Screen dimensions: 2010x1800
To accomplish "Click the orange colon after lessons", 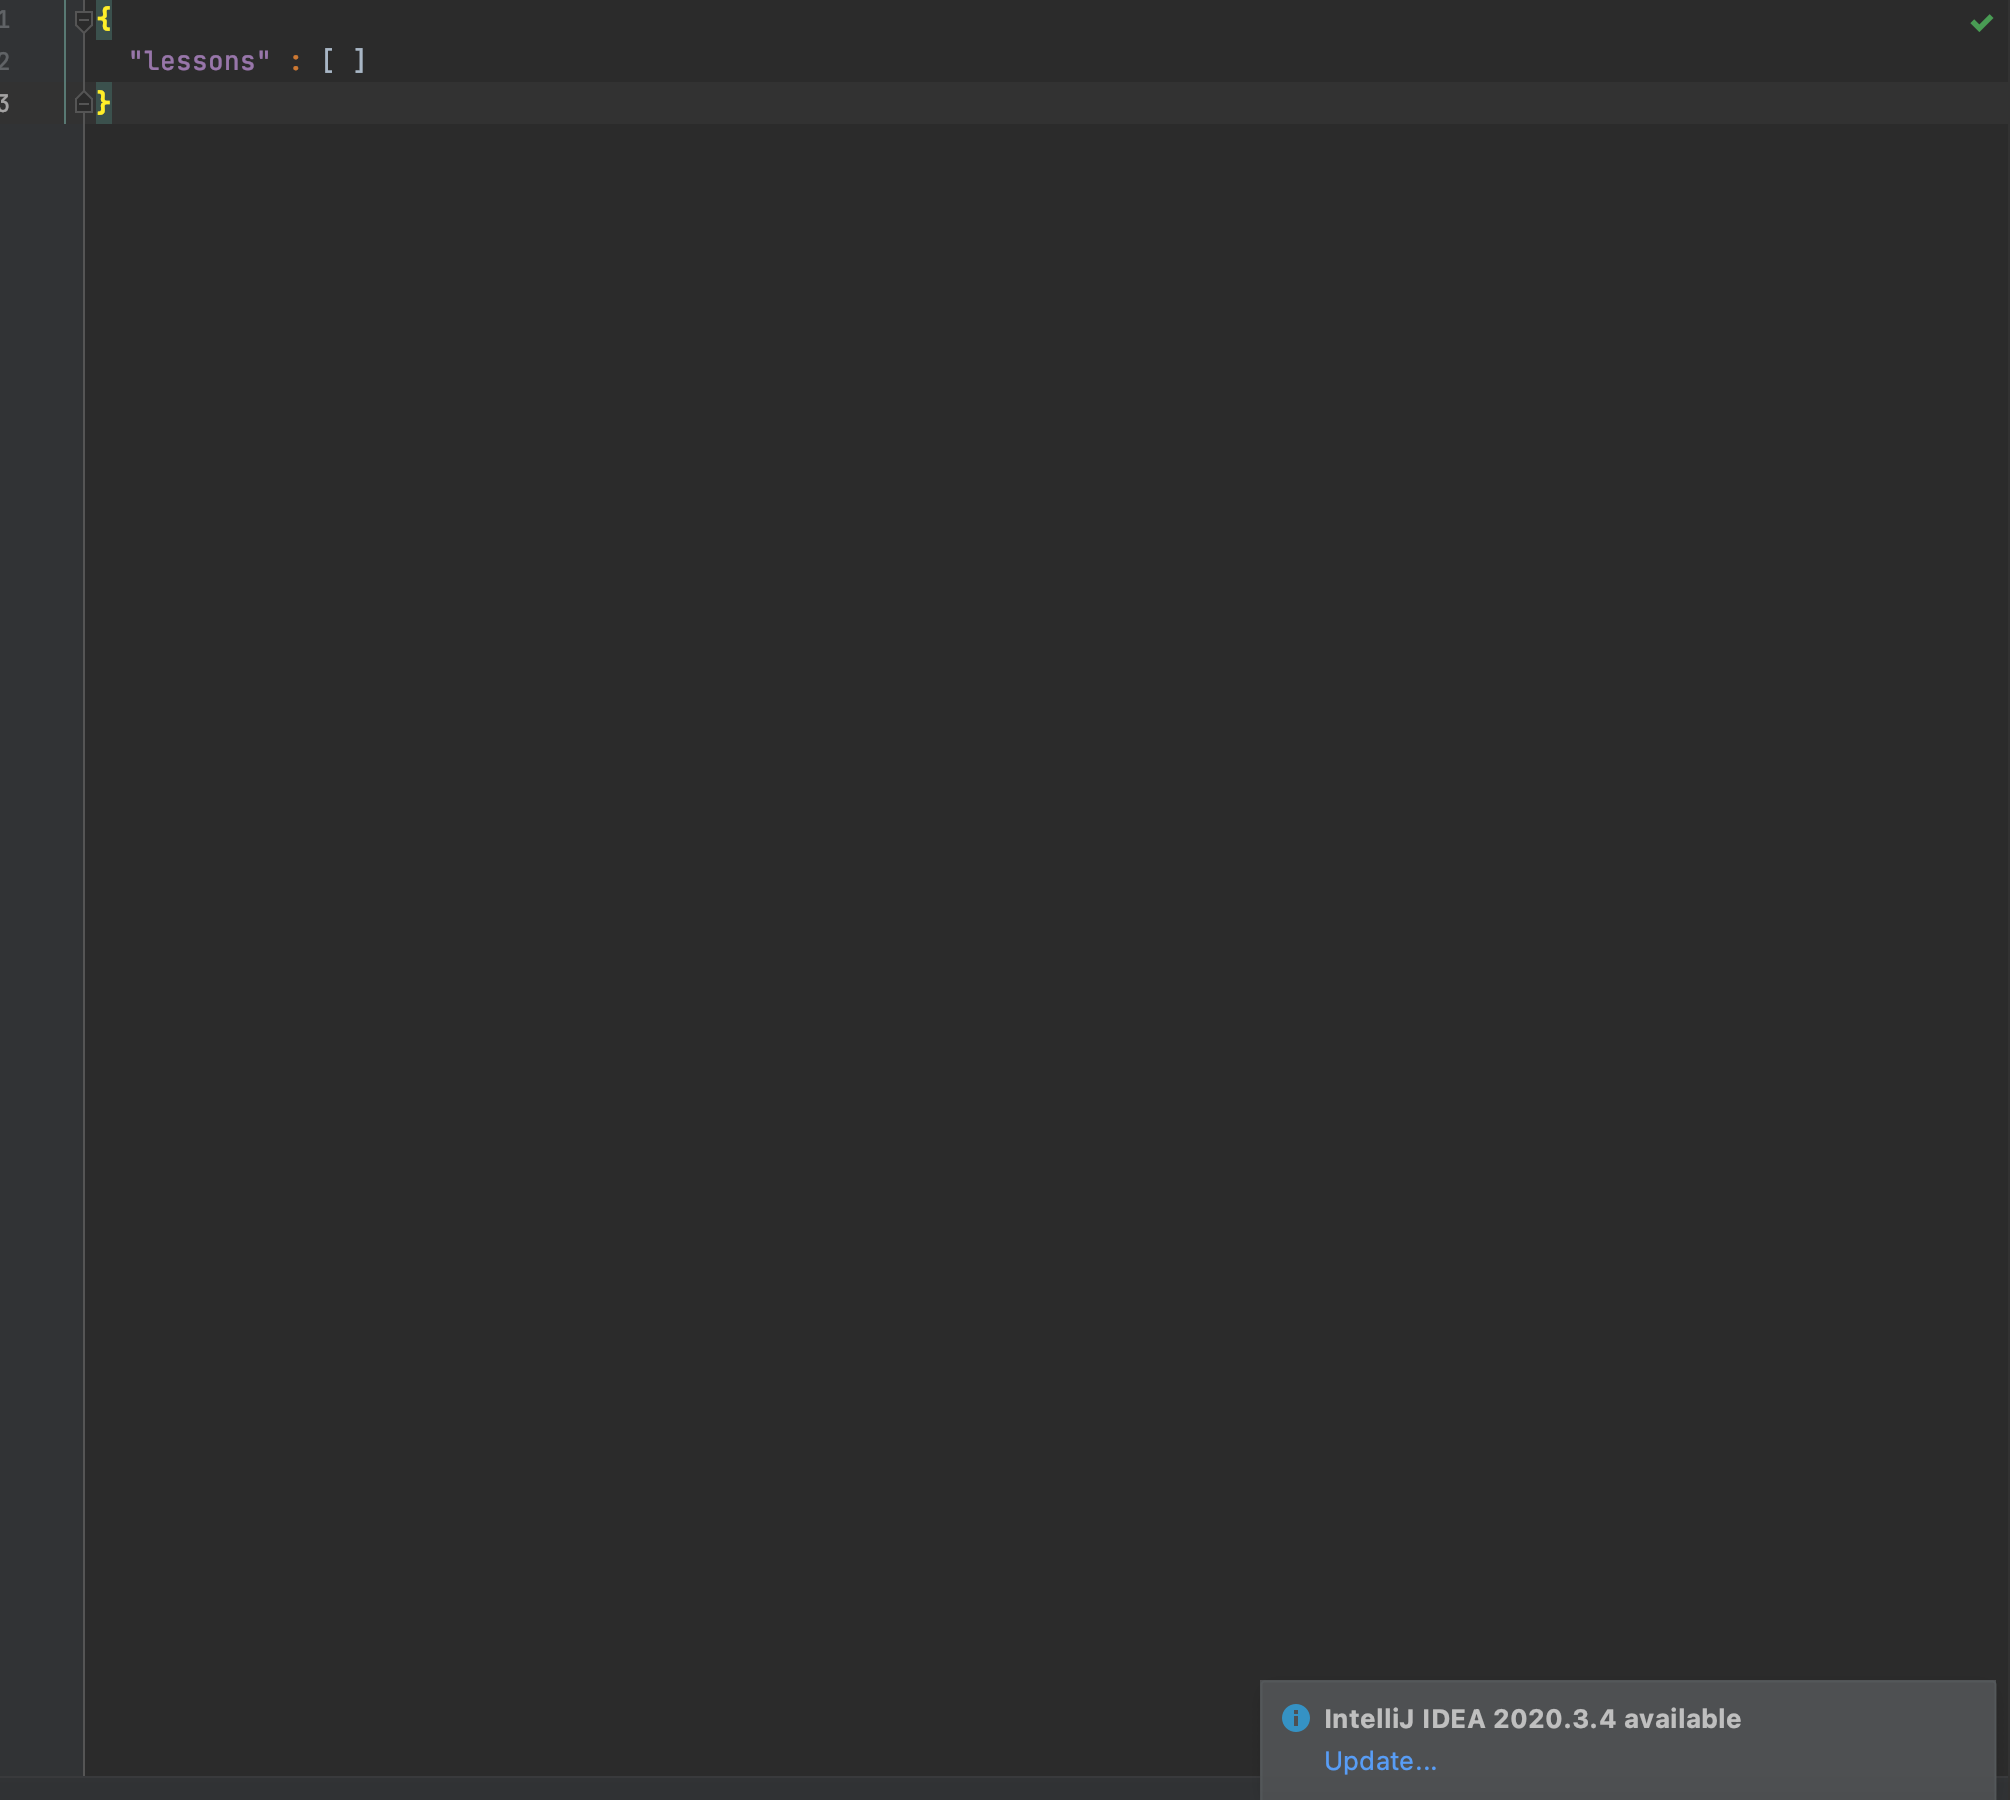I will tap(295, 61).
